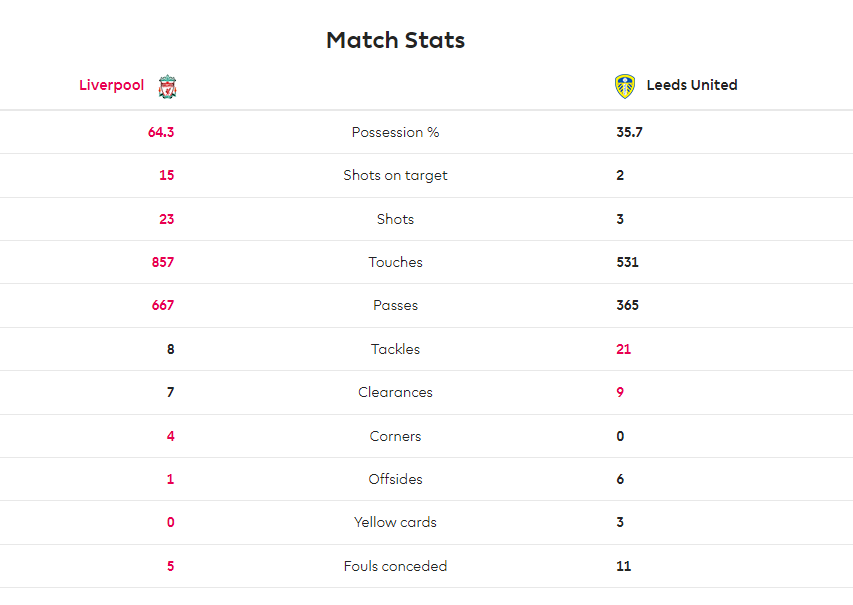Select the Offsides row label
Screen dimensions: 853x605
pyautogui.click(x=395, y=479)
